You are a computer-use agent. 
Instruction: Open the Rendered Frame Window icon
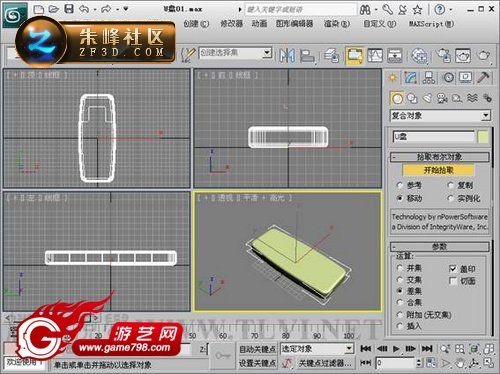[463, 55]
